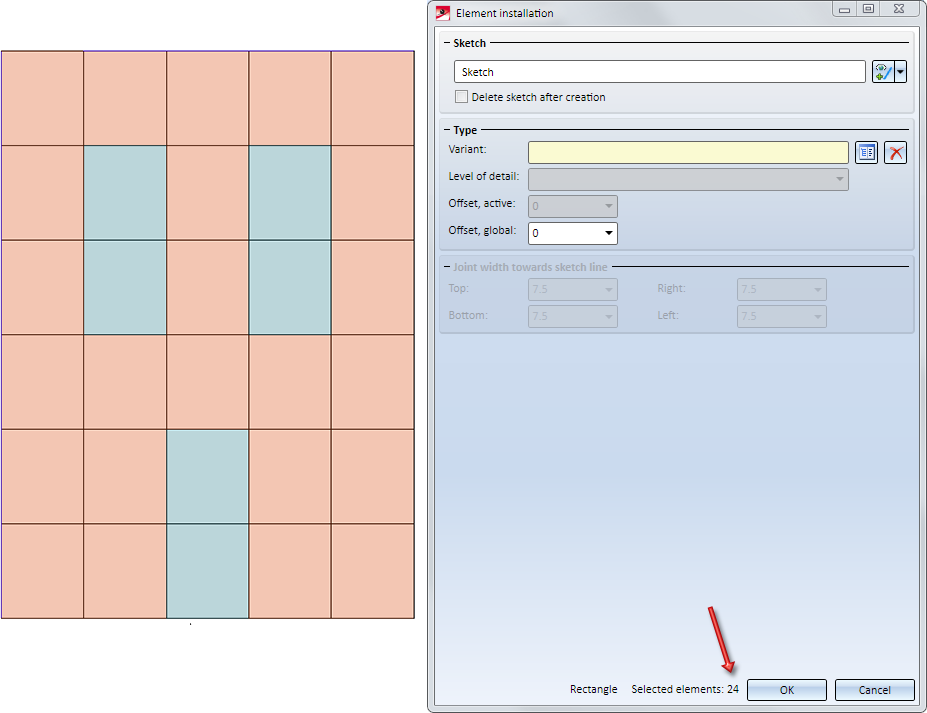This screenshot has width=927, height=713.
Task: Open the Bottom joint width dropdown
Action: [x=572, y=316]
